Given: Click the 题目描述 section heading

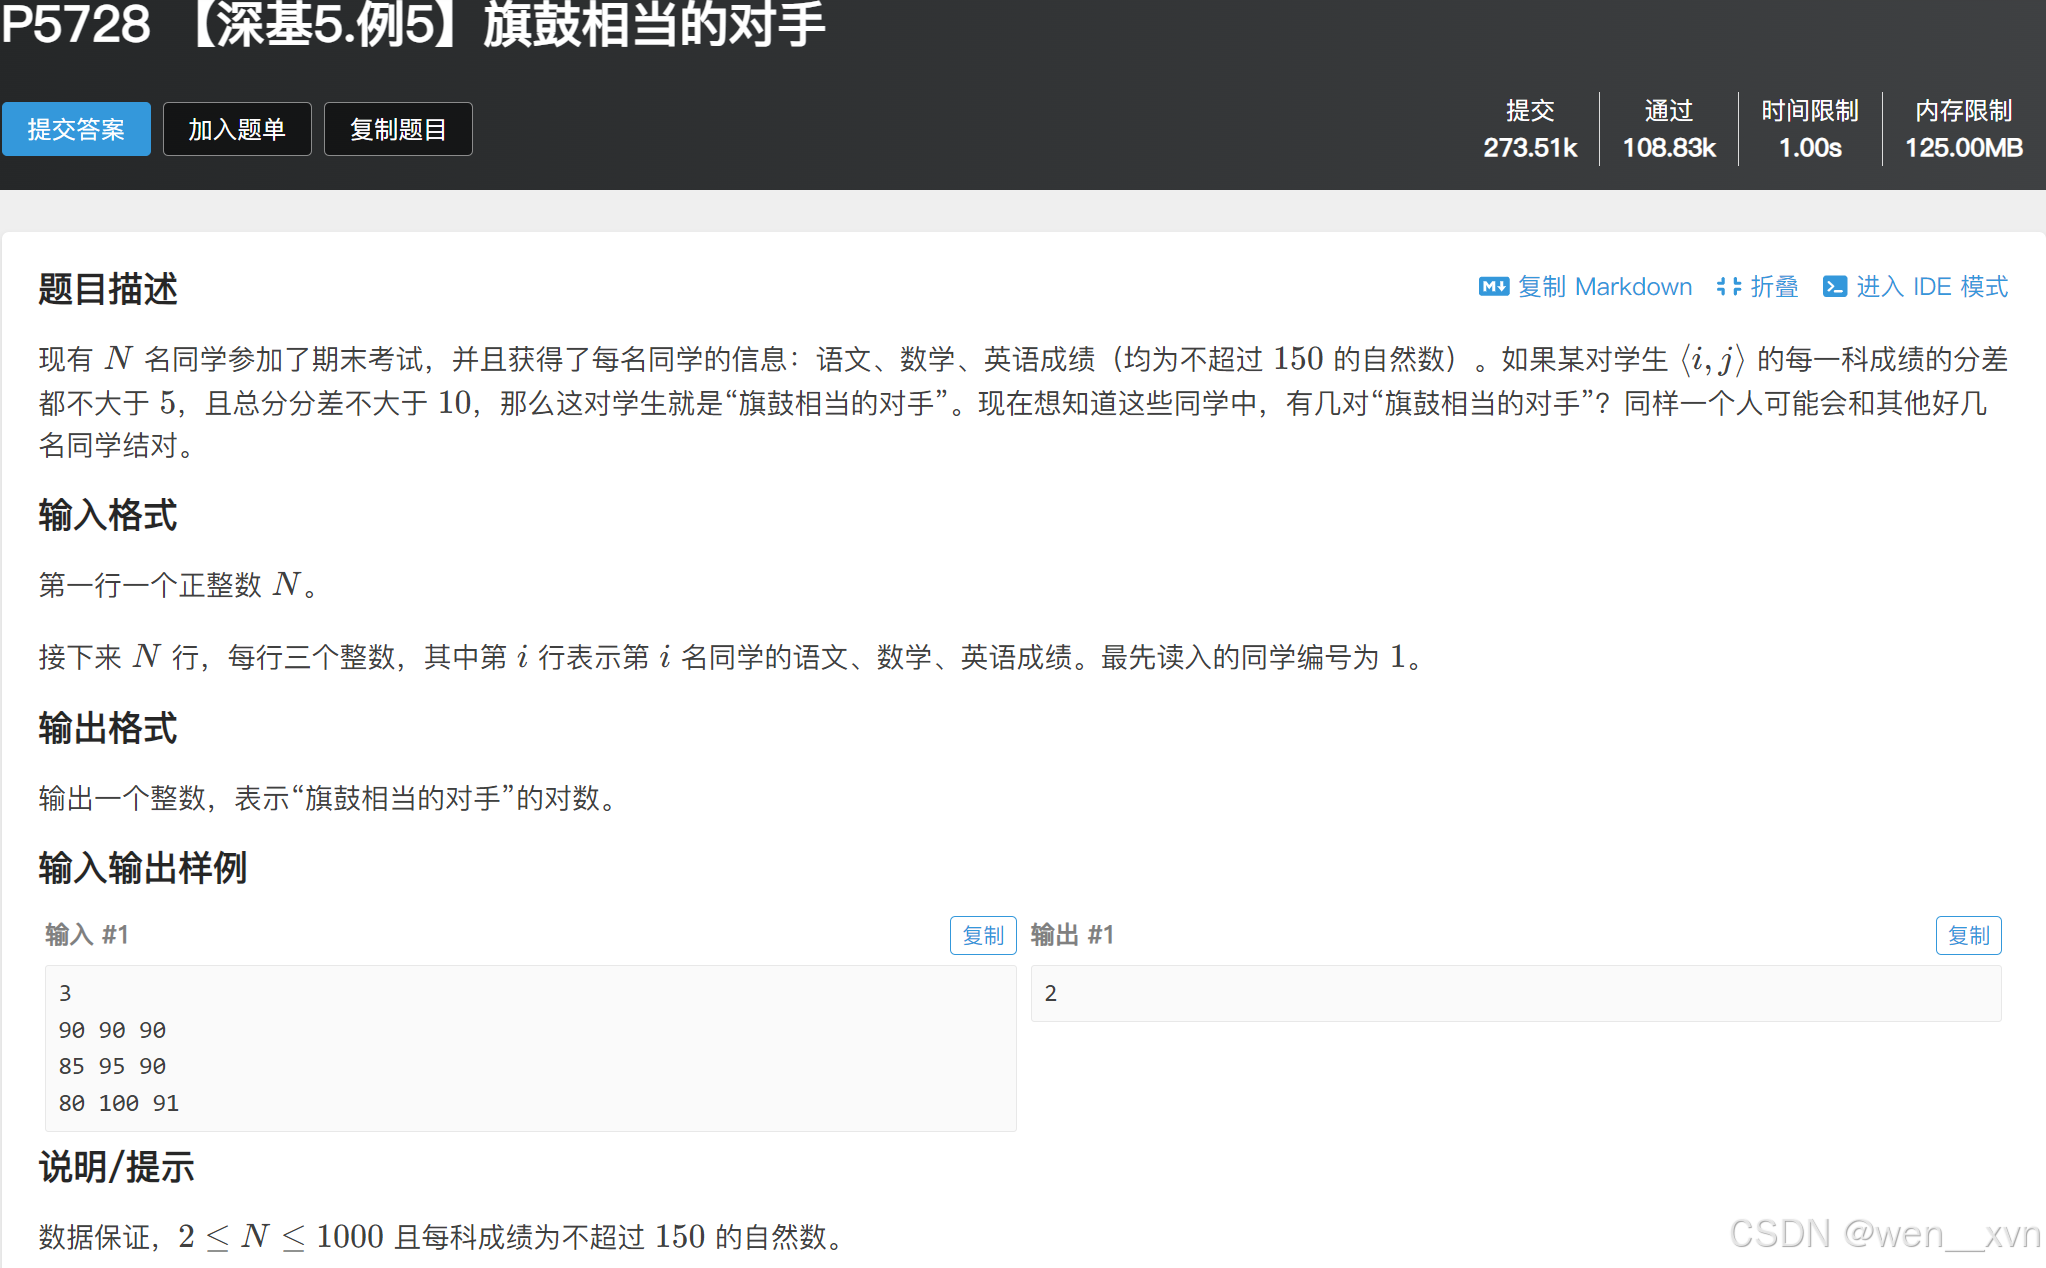Looking at the screenshot, I should [108, 289].
